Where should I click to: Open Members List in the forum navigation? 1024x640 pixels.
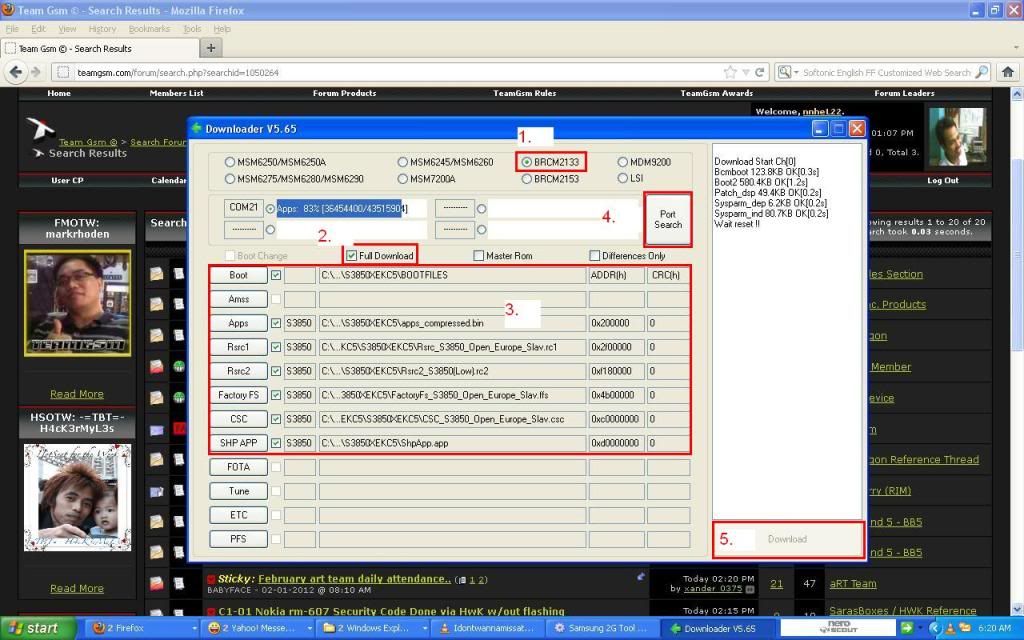point(176,93)
